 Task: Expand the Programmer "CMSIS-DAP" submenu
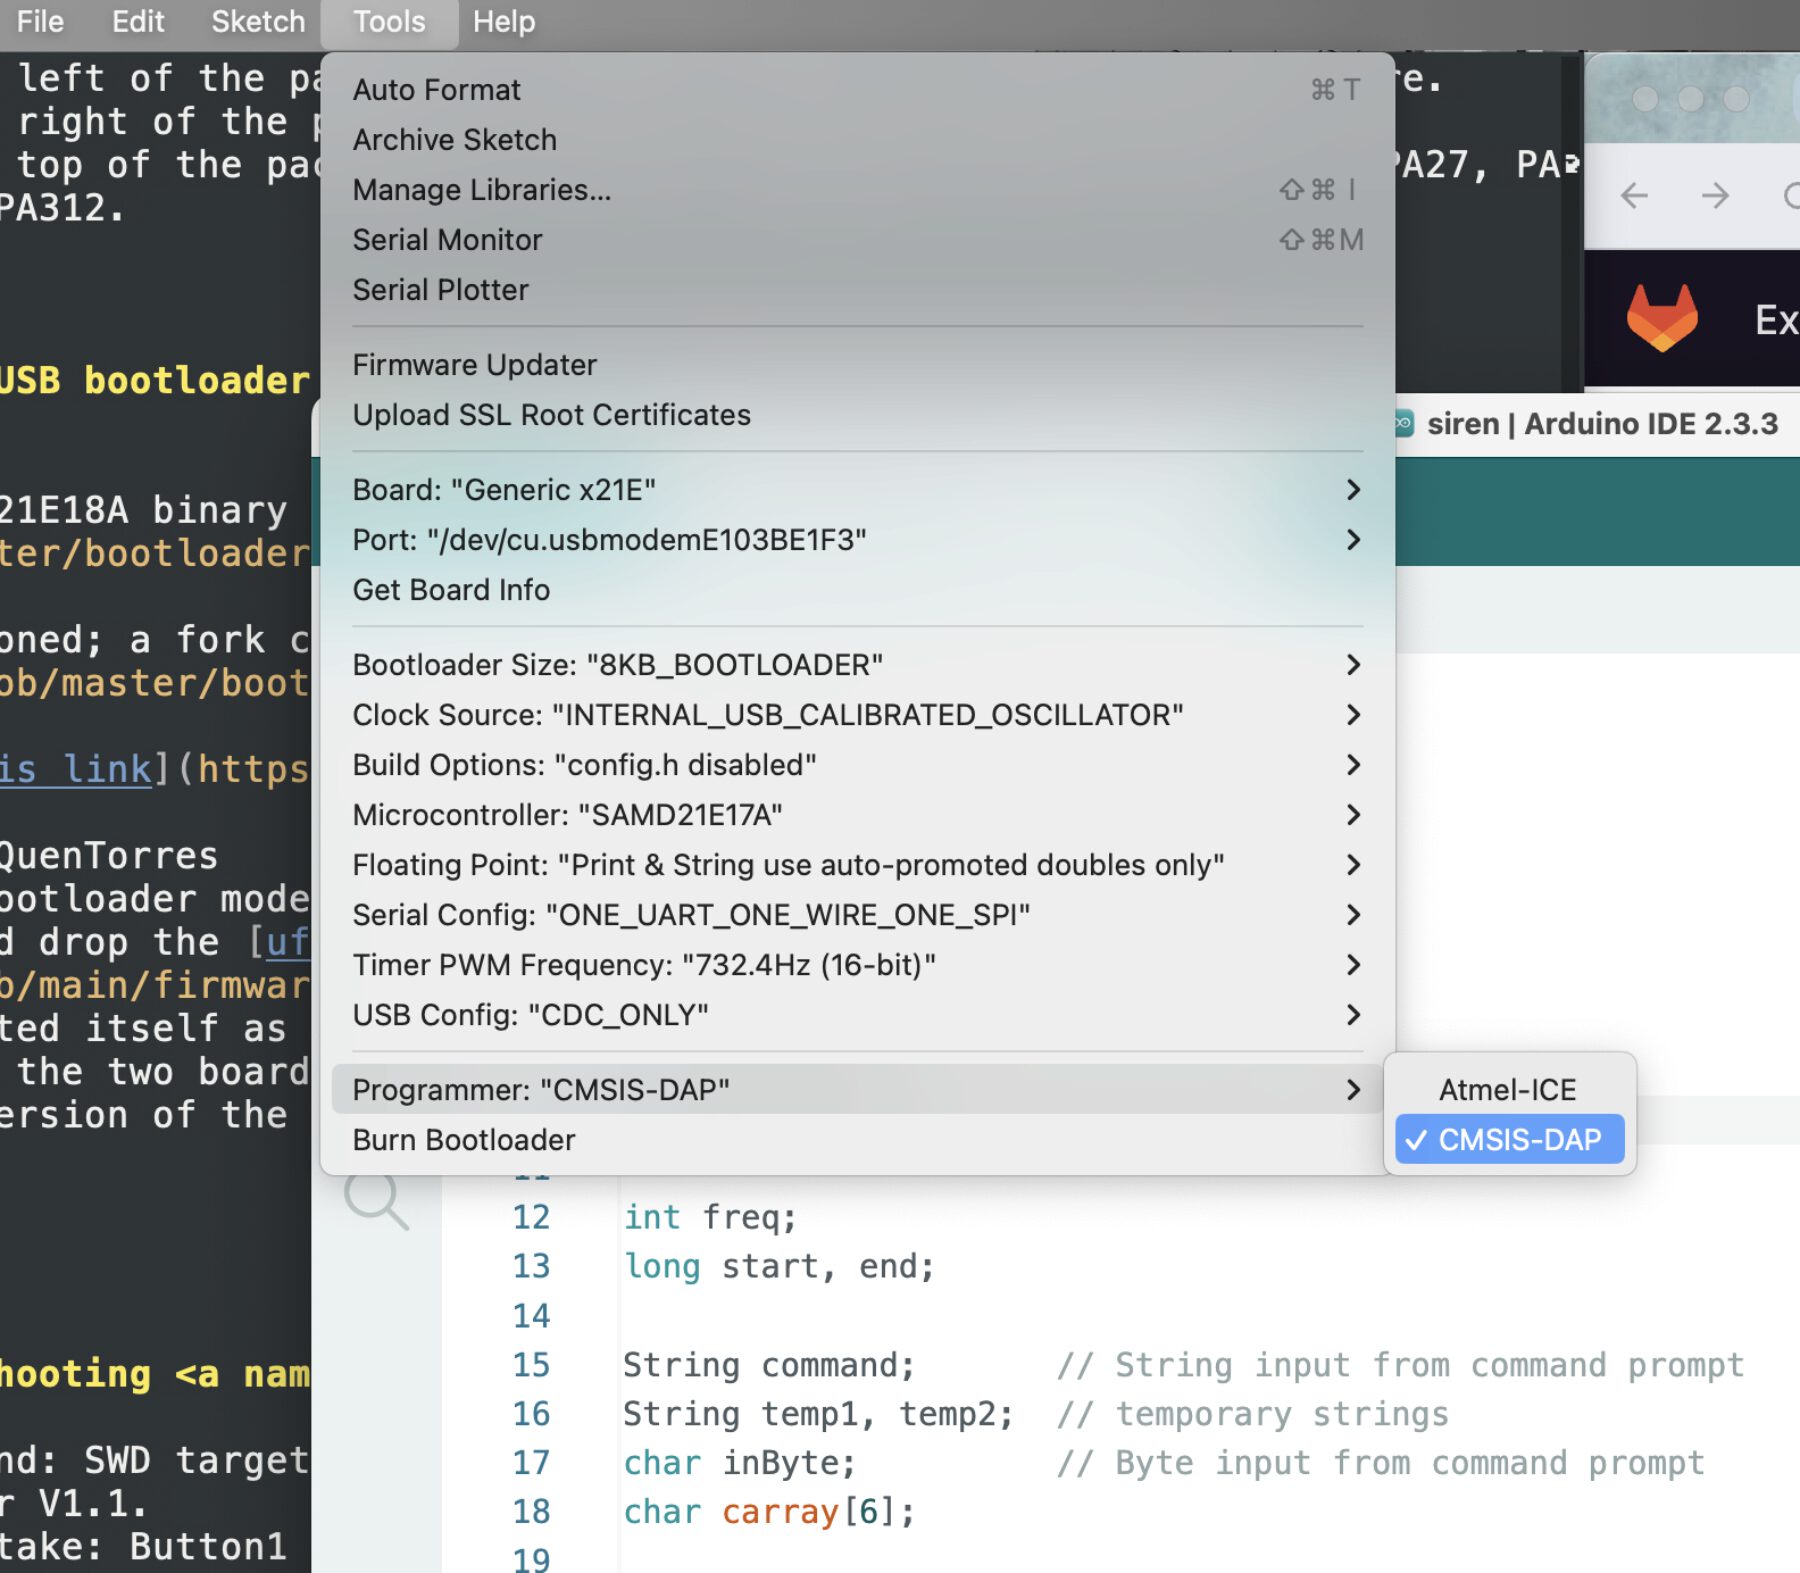pos(857,1090)
